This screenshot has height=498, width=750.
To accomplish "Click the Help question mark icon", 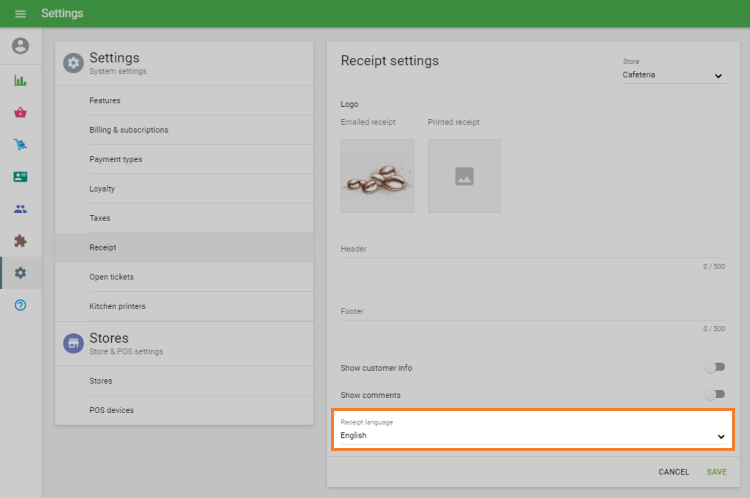I will click(20, 304).
